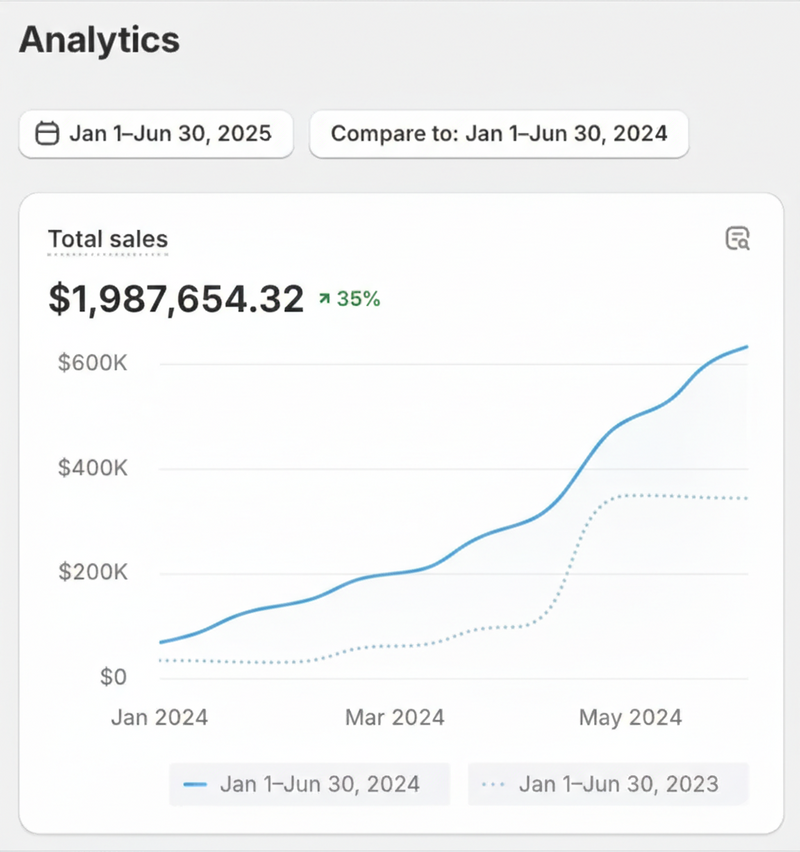This screenshot has width=800, height=852.
Task: Click the green upward trend arrow icon
Action: 324,298
